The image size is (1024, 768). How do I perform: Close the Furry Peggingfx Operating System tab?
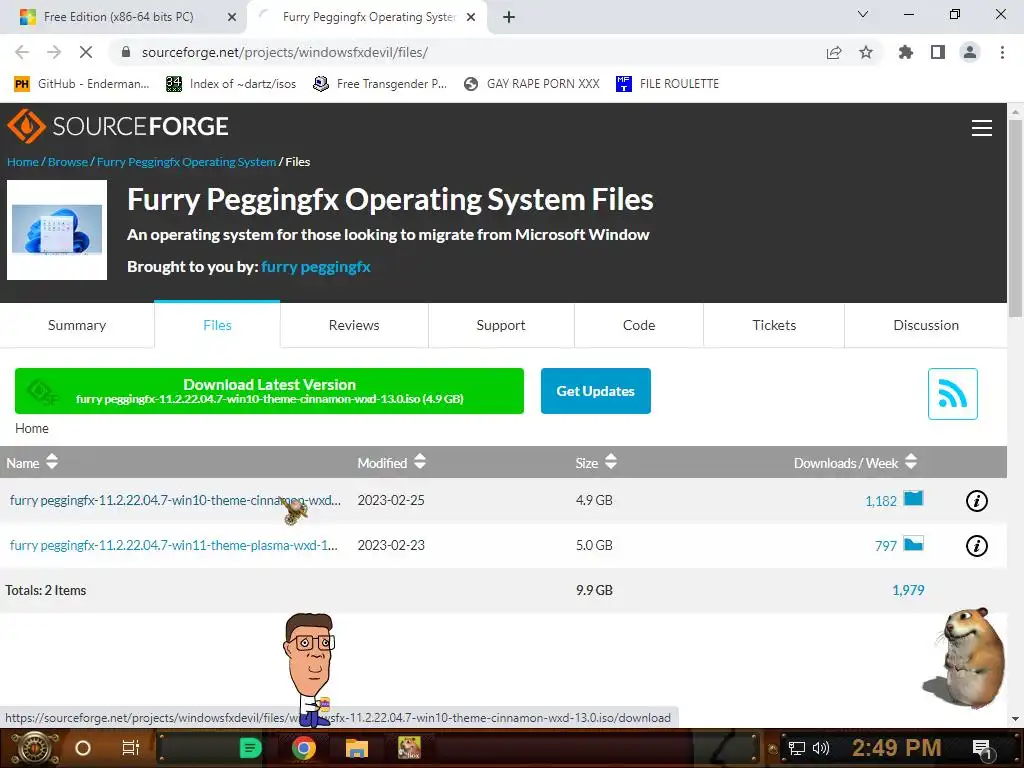tap(471, 17)
